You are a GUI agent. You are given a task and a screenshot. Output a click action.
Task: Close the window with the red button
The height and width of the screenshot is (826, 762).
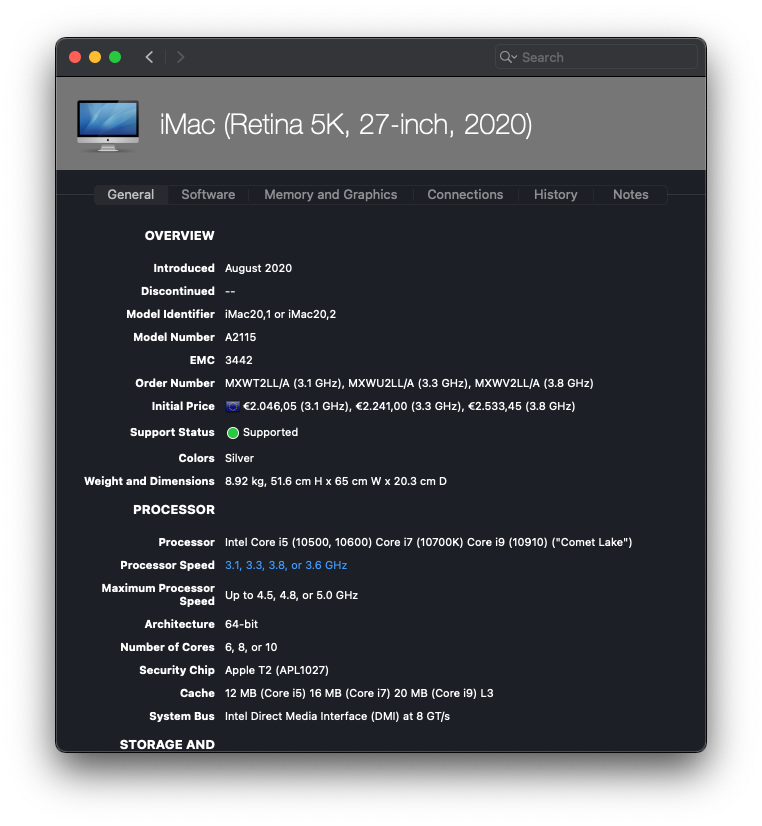[75, 57]
